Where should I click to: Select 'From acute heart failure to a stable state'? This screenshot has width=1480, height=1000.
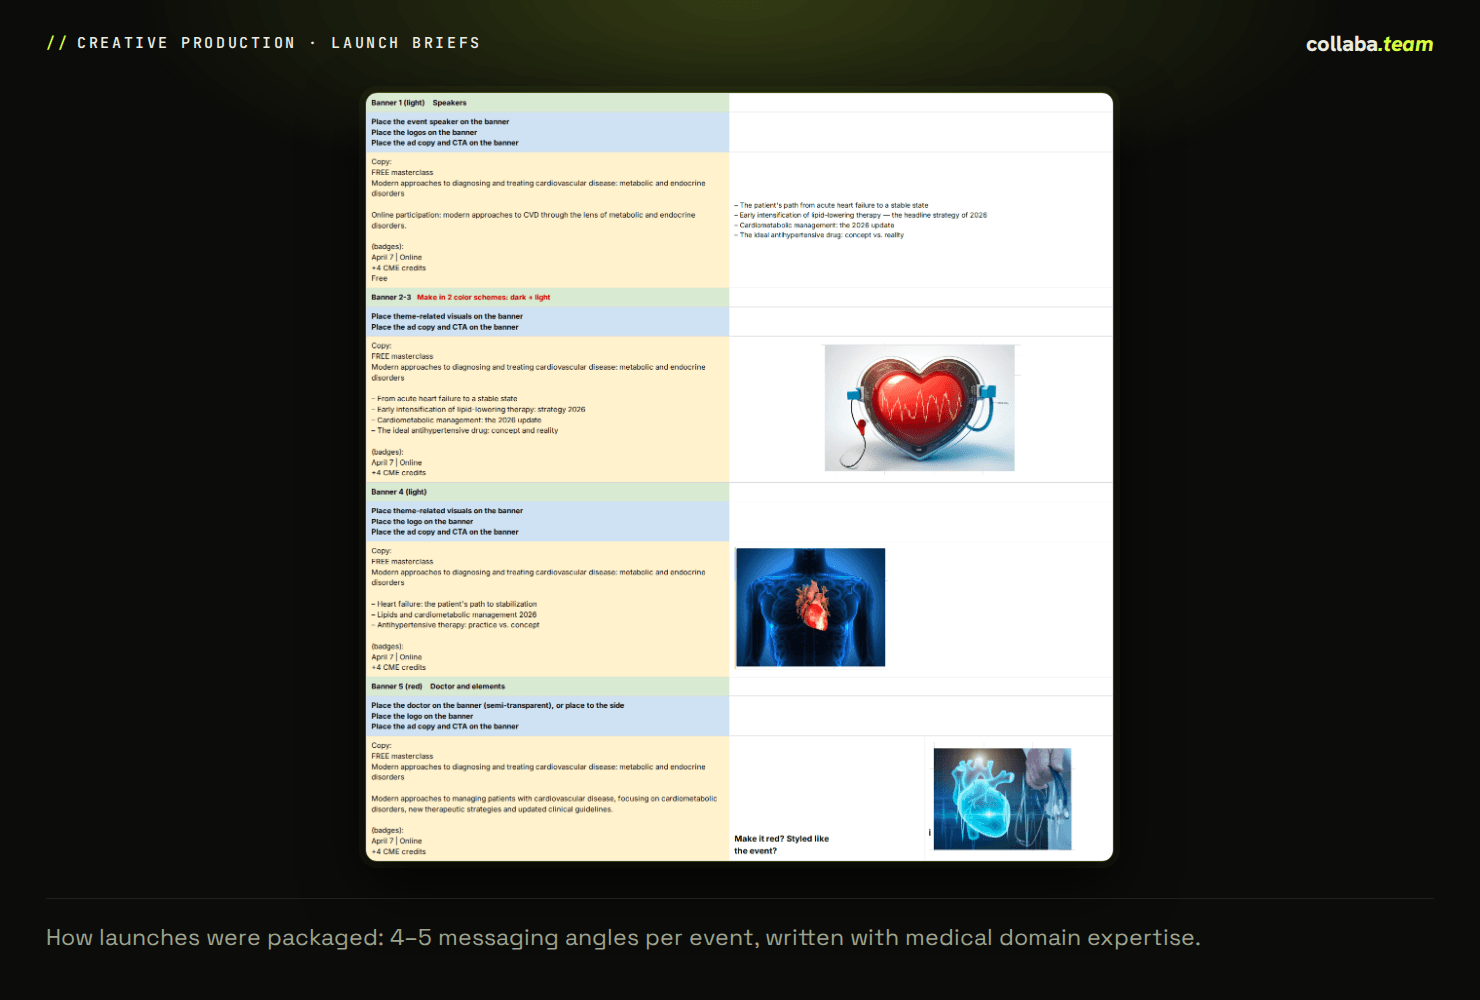coord(444,399)
